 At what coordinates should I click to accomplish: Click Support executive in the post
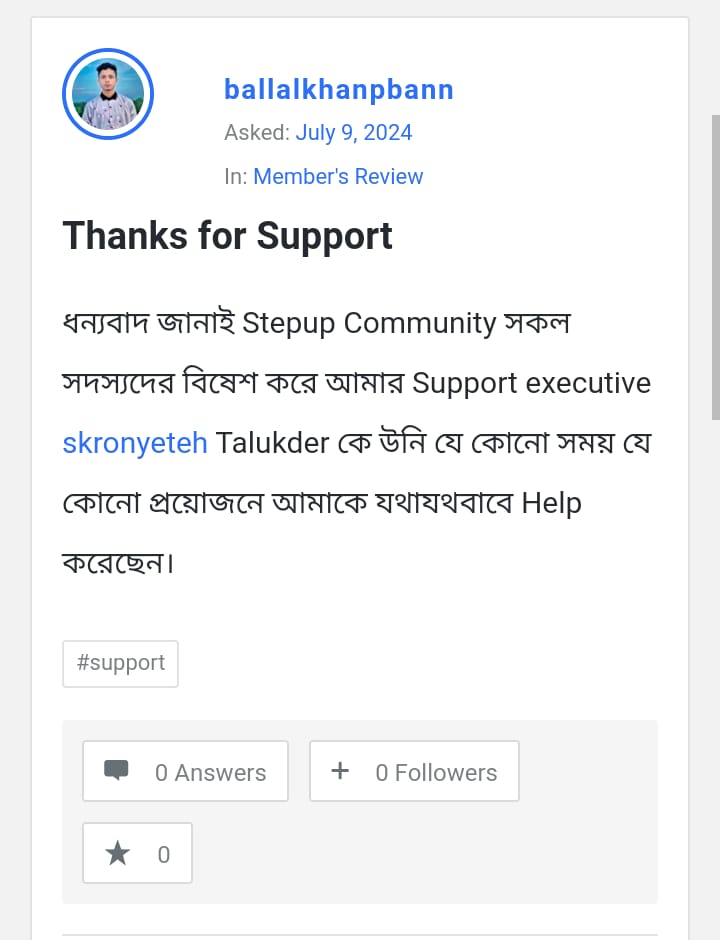pyautogui.click(x=531, y=383)
